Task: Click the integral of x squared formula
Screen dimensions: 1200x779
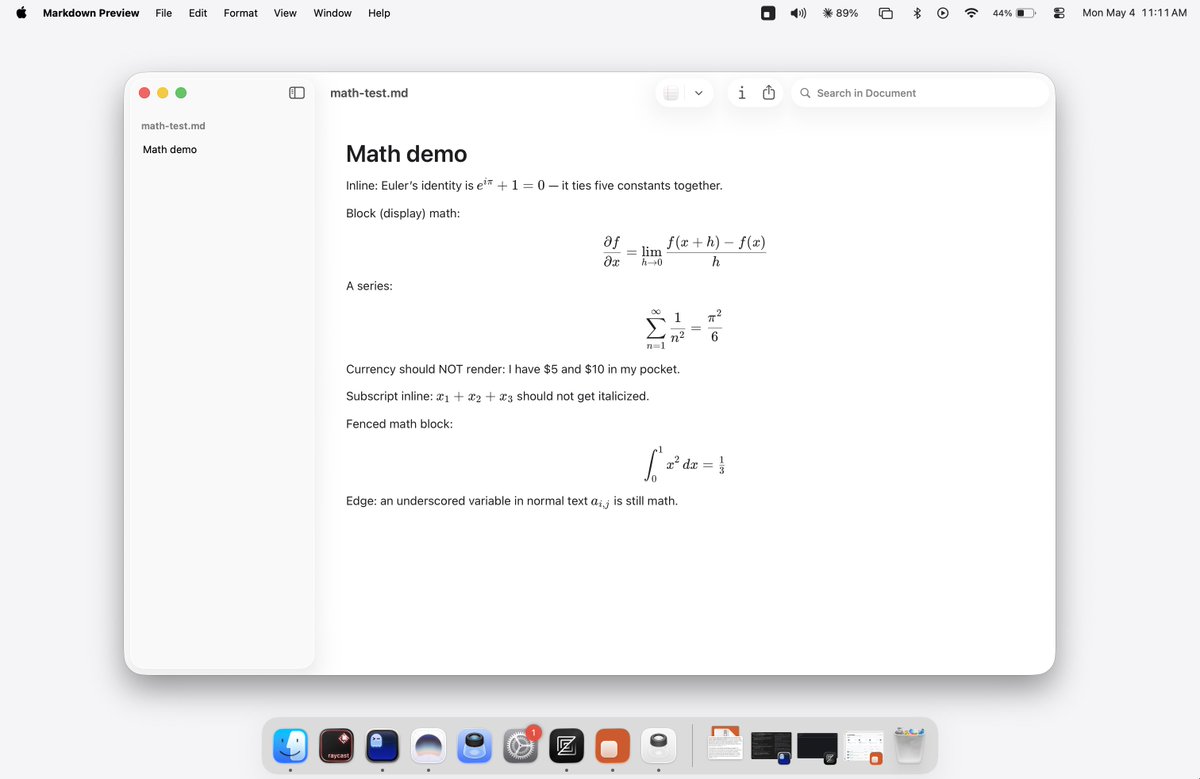Action: [685, 464]
